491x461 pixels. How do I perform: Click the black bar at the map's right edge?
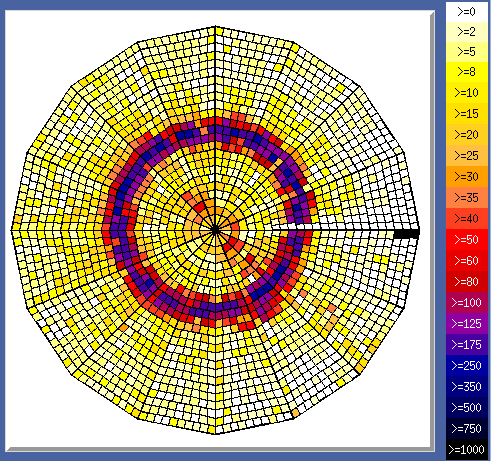[x=406, y=234]
